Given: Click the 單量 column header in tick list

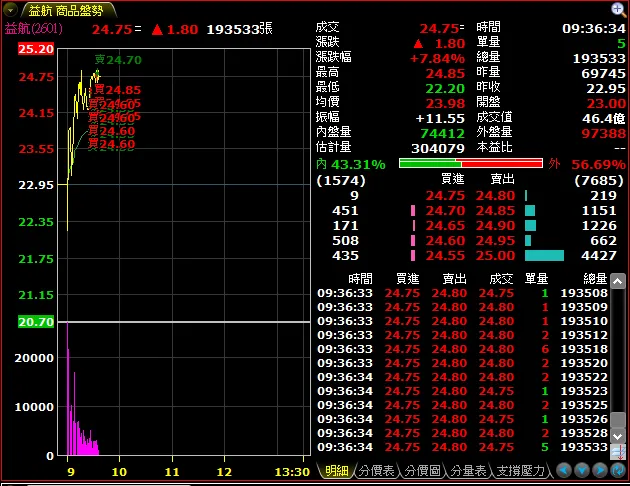Looking at the screenshot, I should coord(536,278).
